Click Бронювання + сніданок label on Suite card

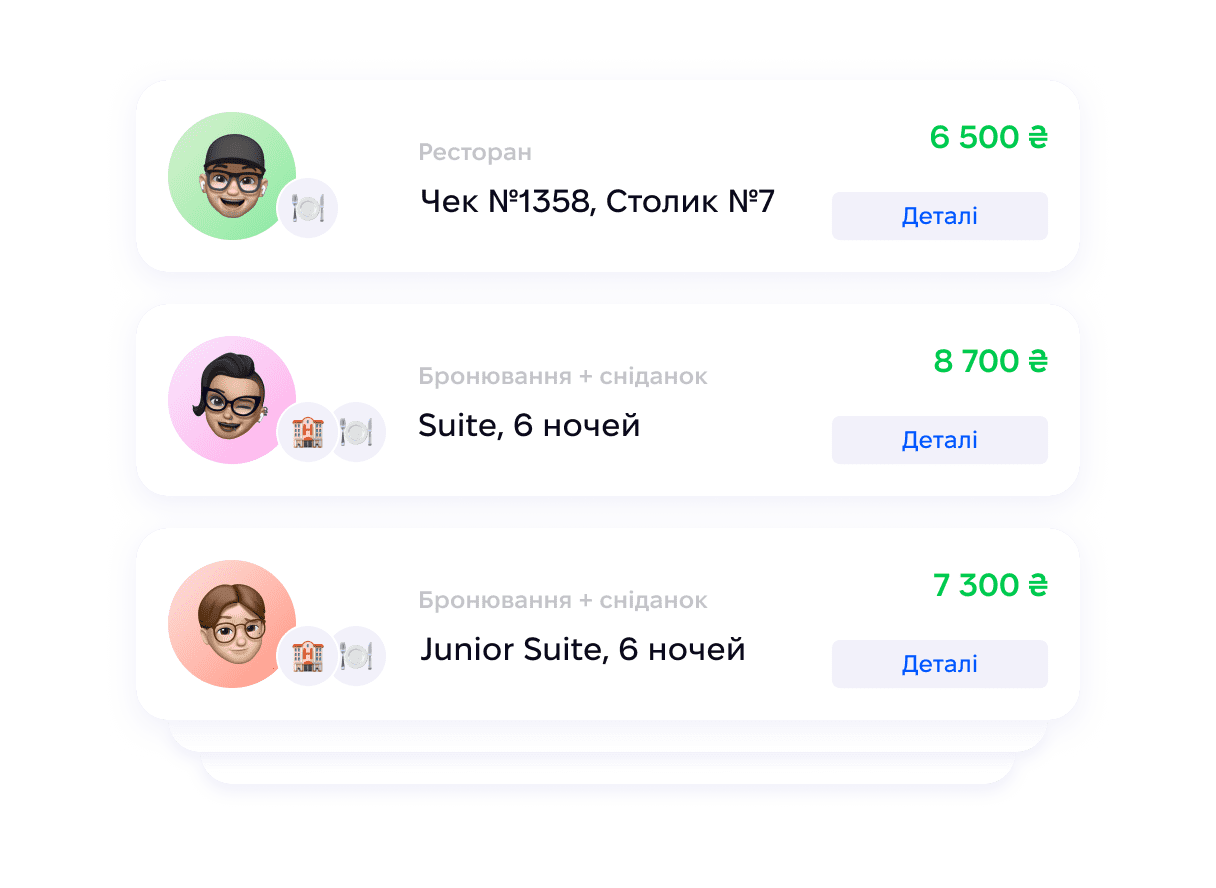(563, 377)
